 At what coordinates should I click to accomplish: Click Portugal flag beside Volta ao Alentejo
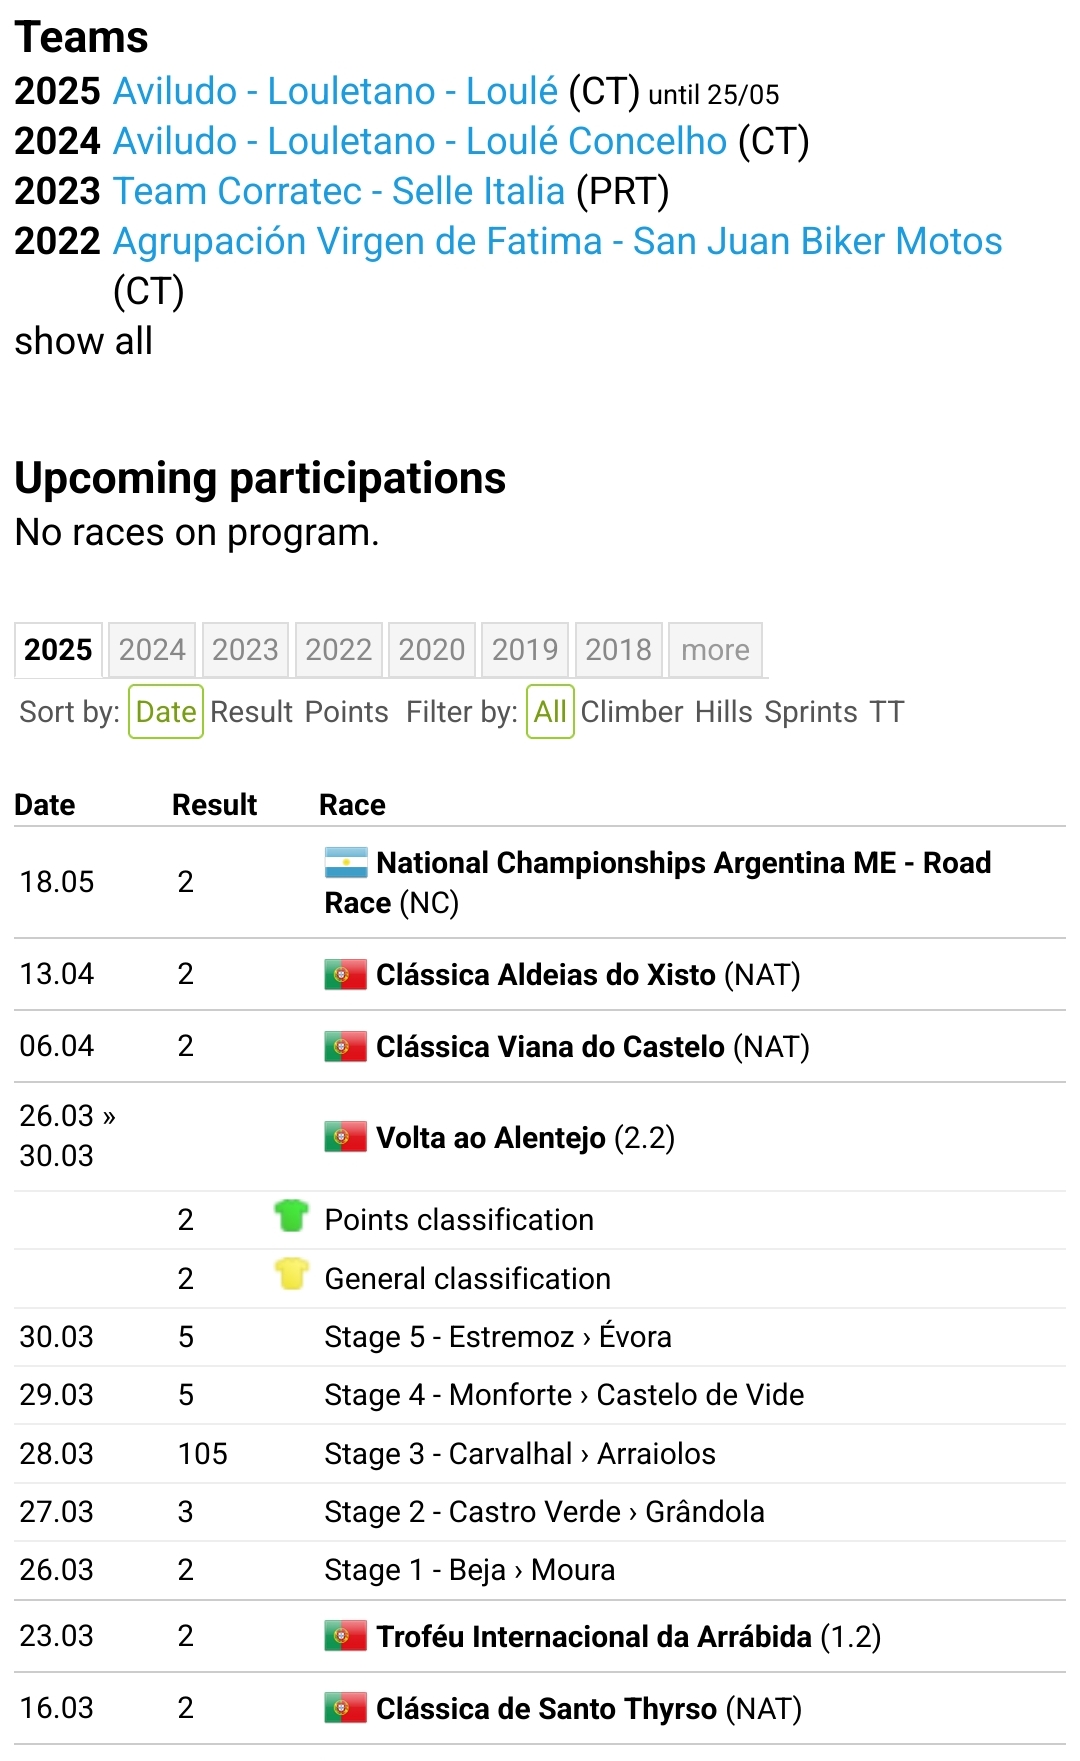coord(346,1137)
